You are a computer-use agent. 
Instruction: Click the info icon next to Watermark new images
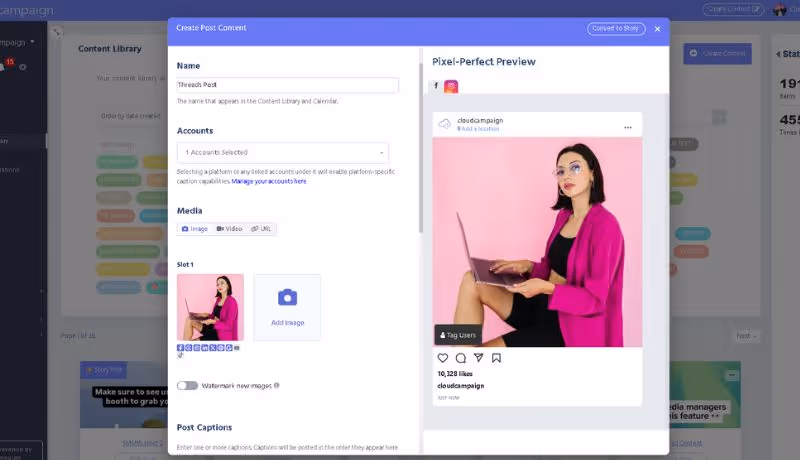[277, 386]
